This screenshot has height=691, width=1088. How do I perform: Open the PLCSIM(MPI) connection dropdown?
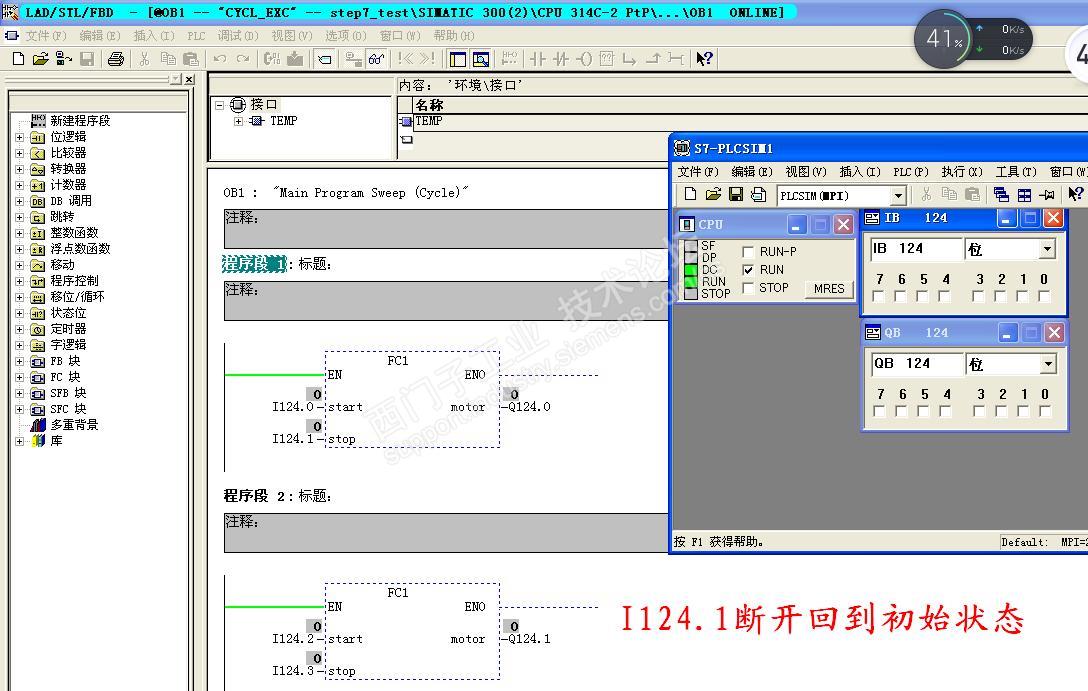click(899, 196)
